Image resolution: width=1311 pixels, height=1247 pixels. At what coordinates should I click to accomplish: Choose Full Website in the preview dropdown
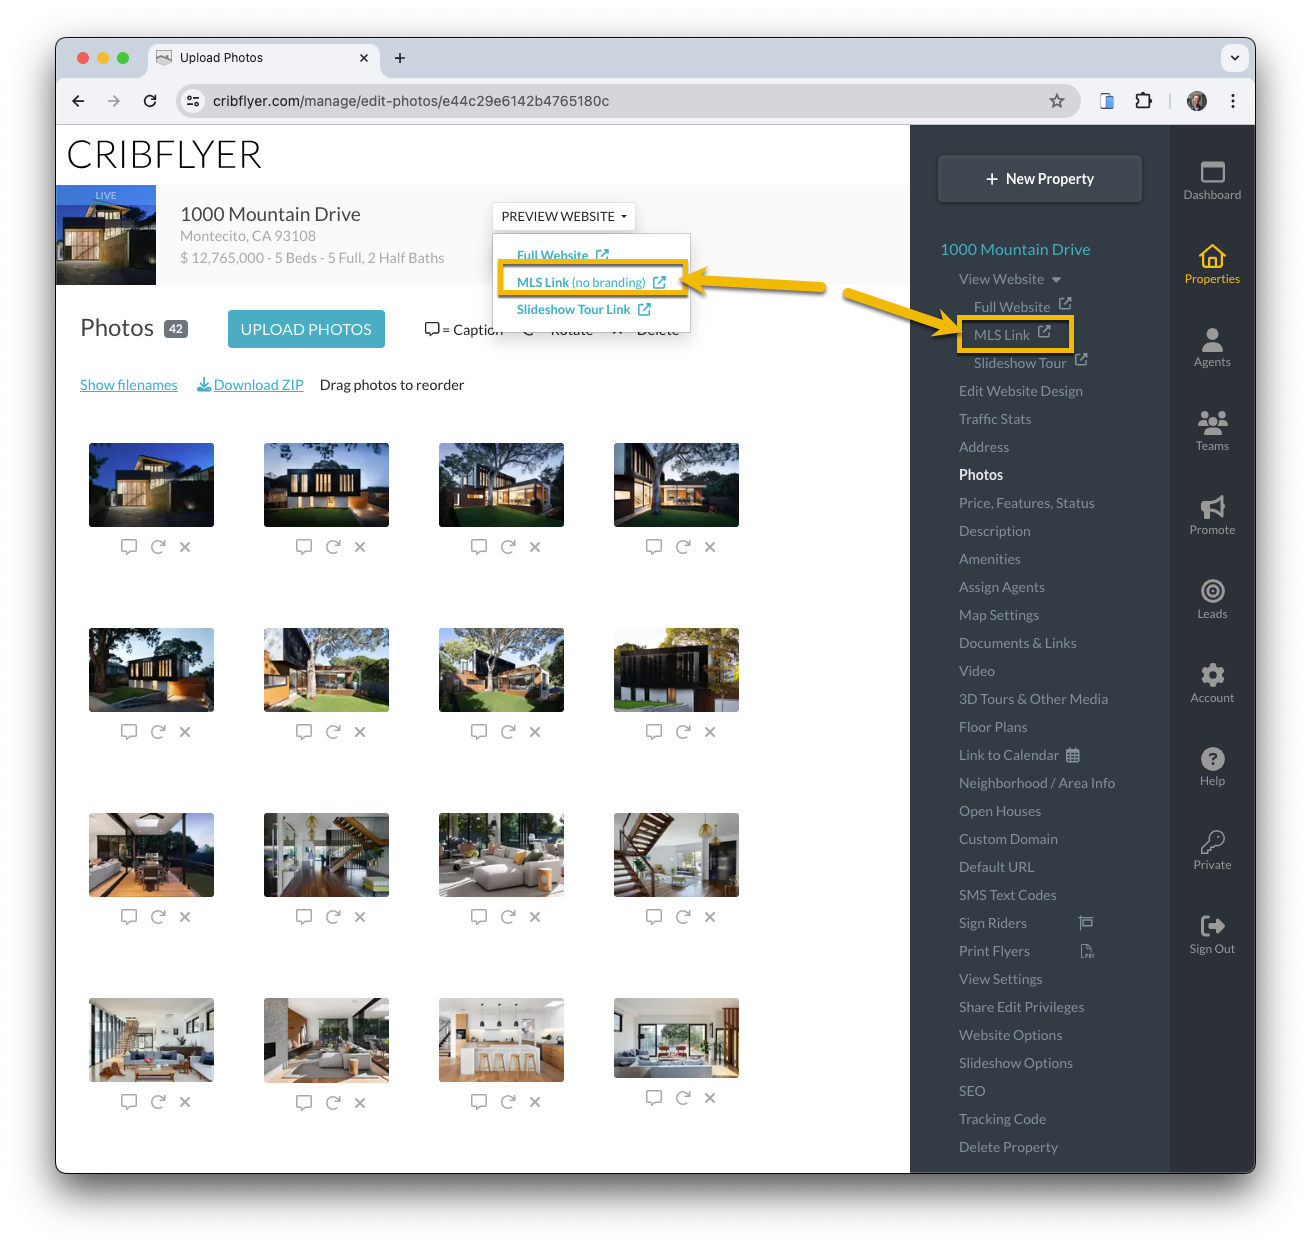[x=562, y=255]
